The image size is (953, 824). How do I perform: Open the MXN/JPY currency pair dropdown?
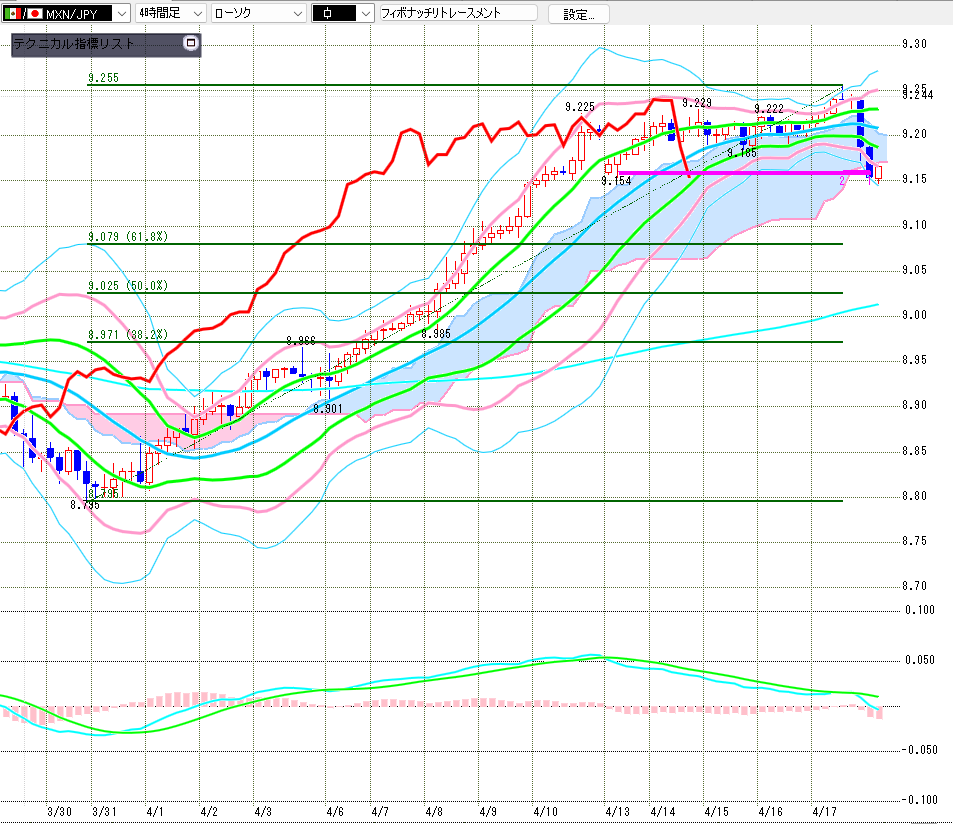click(x=121, y=13)
